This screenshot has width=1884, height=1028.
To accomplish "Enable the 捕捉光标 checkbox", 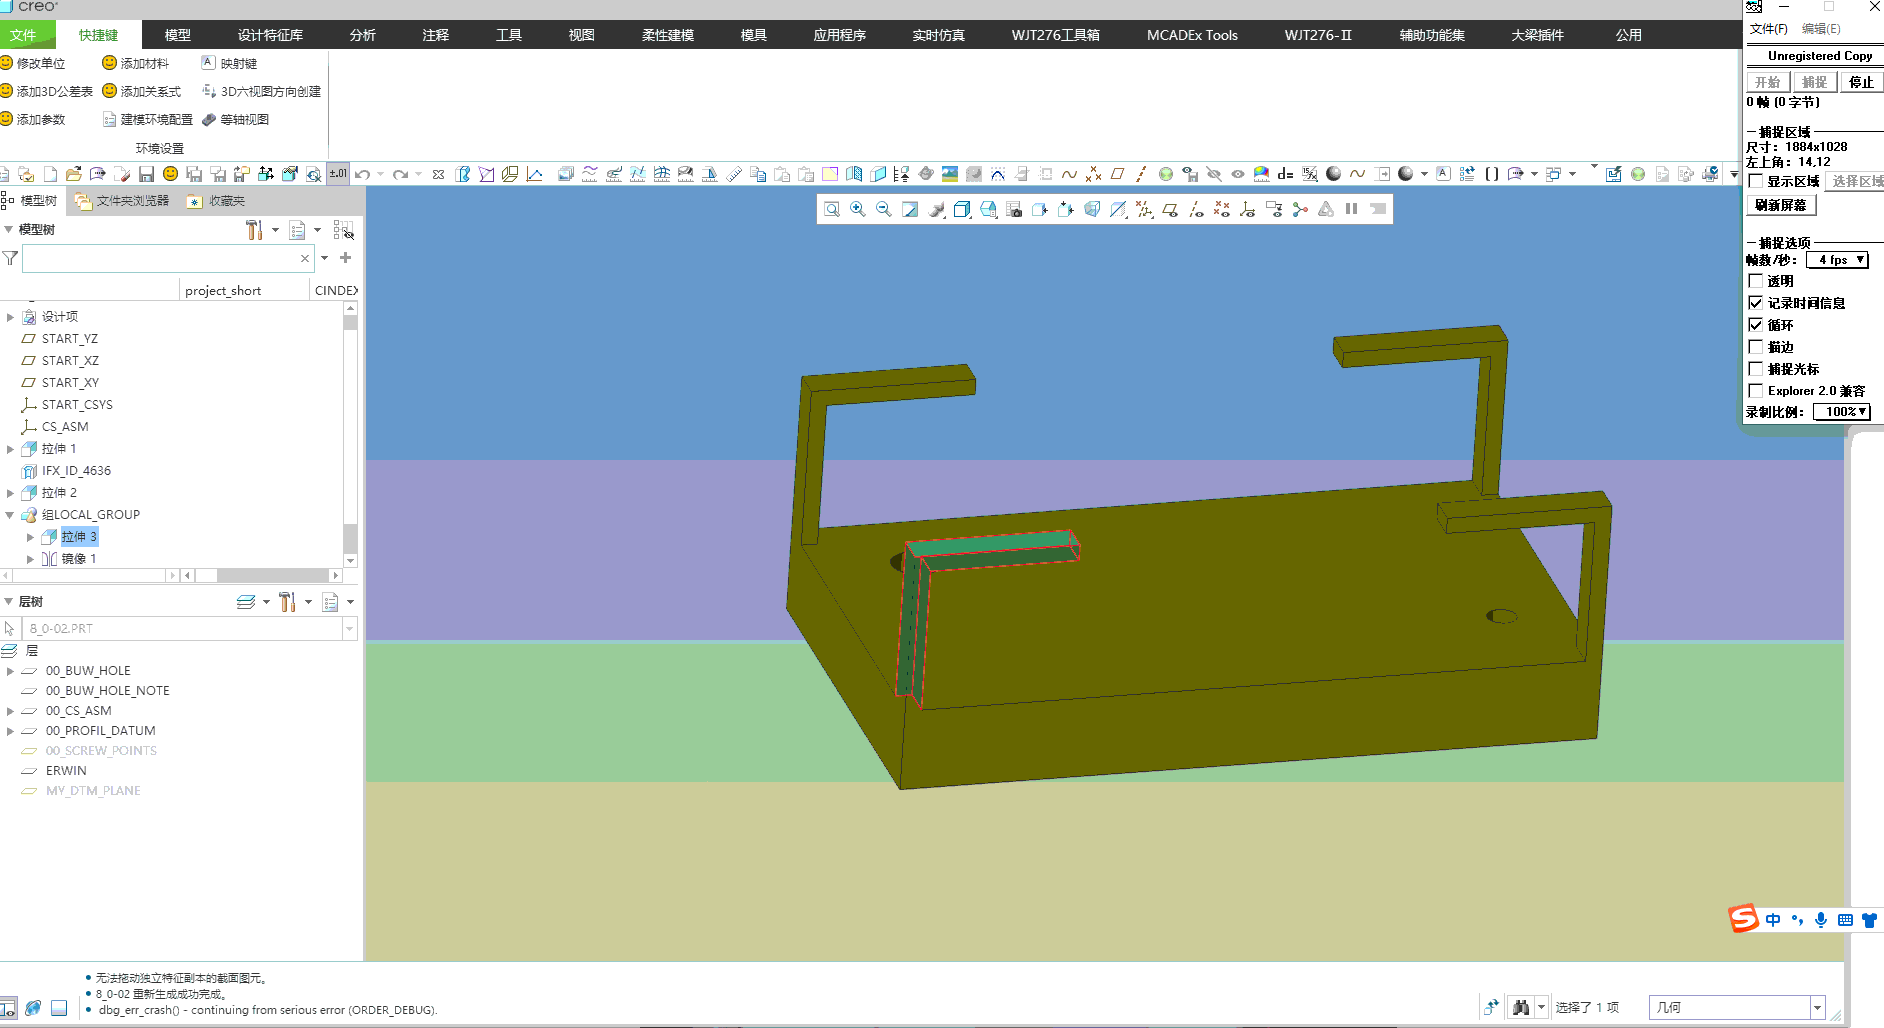I will (x=1755, y=369).
